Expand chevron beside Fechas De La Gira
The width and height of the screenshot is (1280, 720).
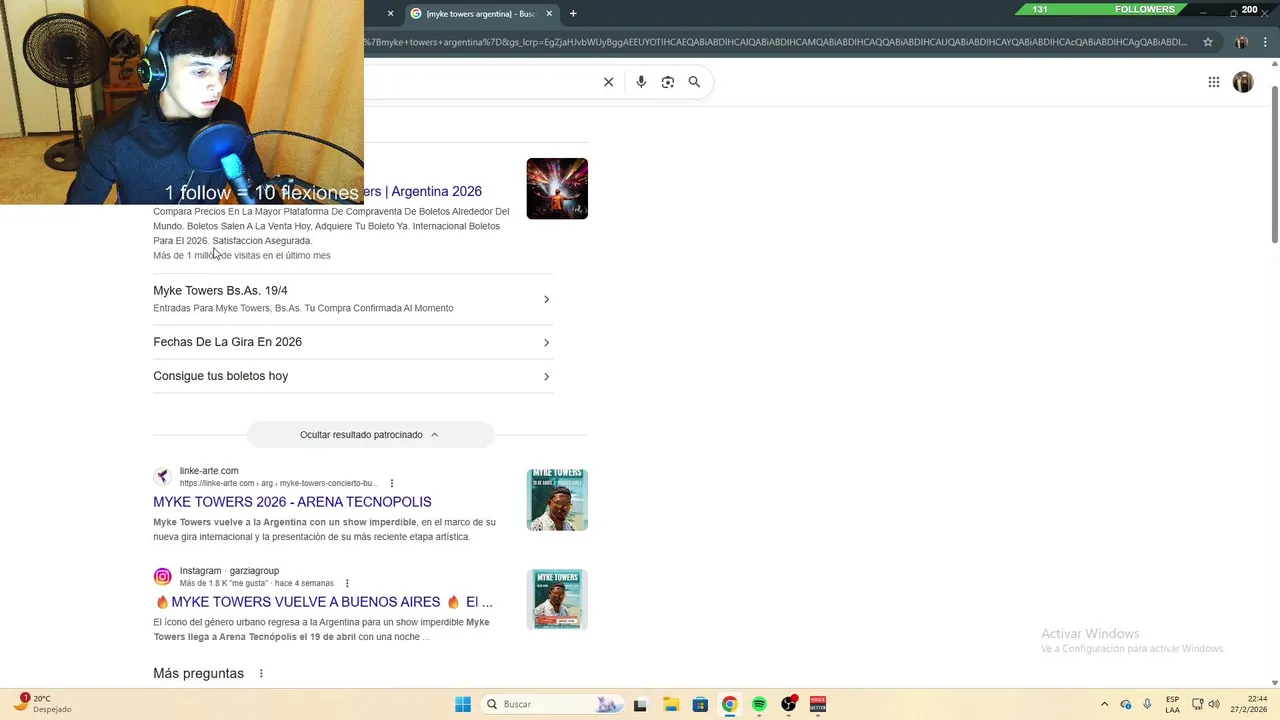546,342
